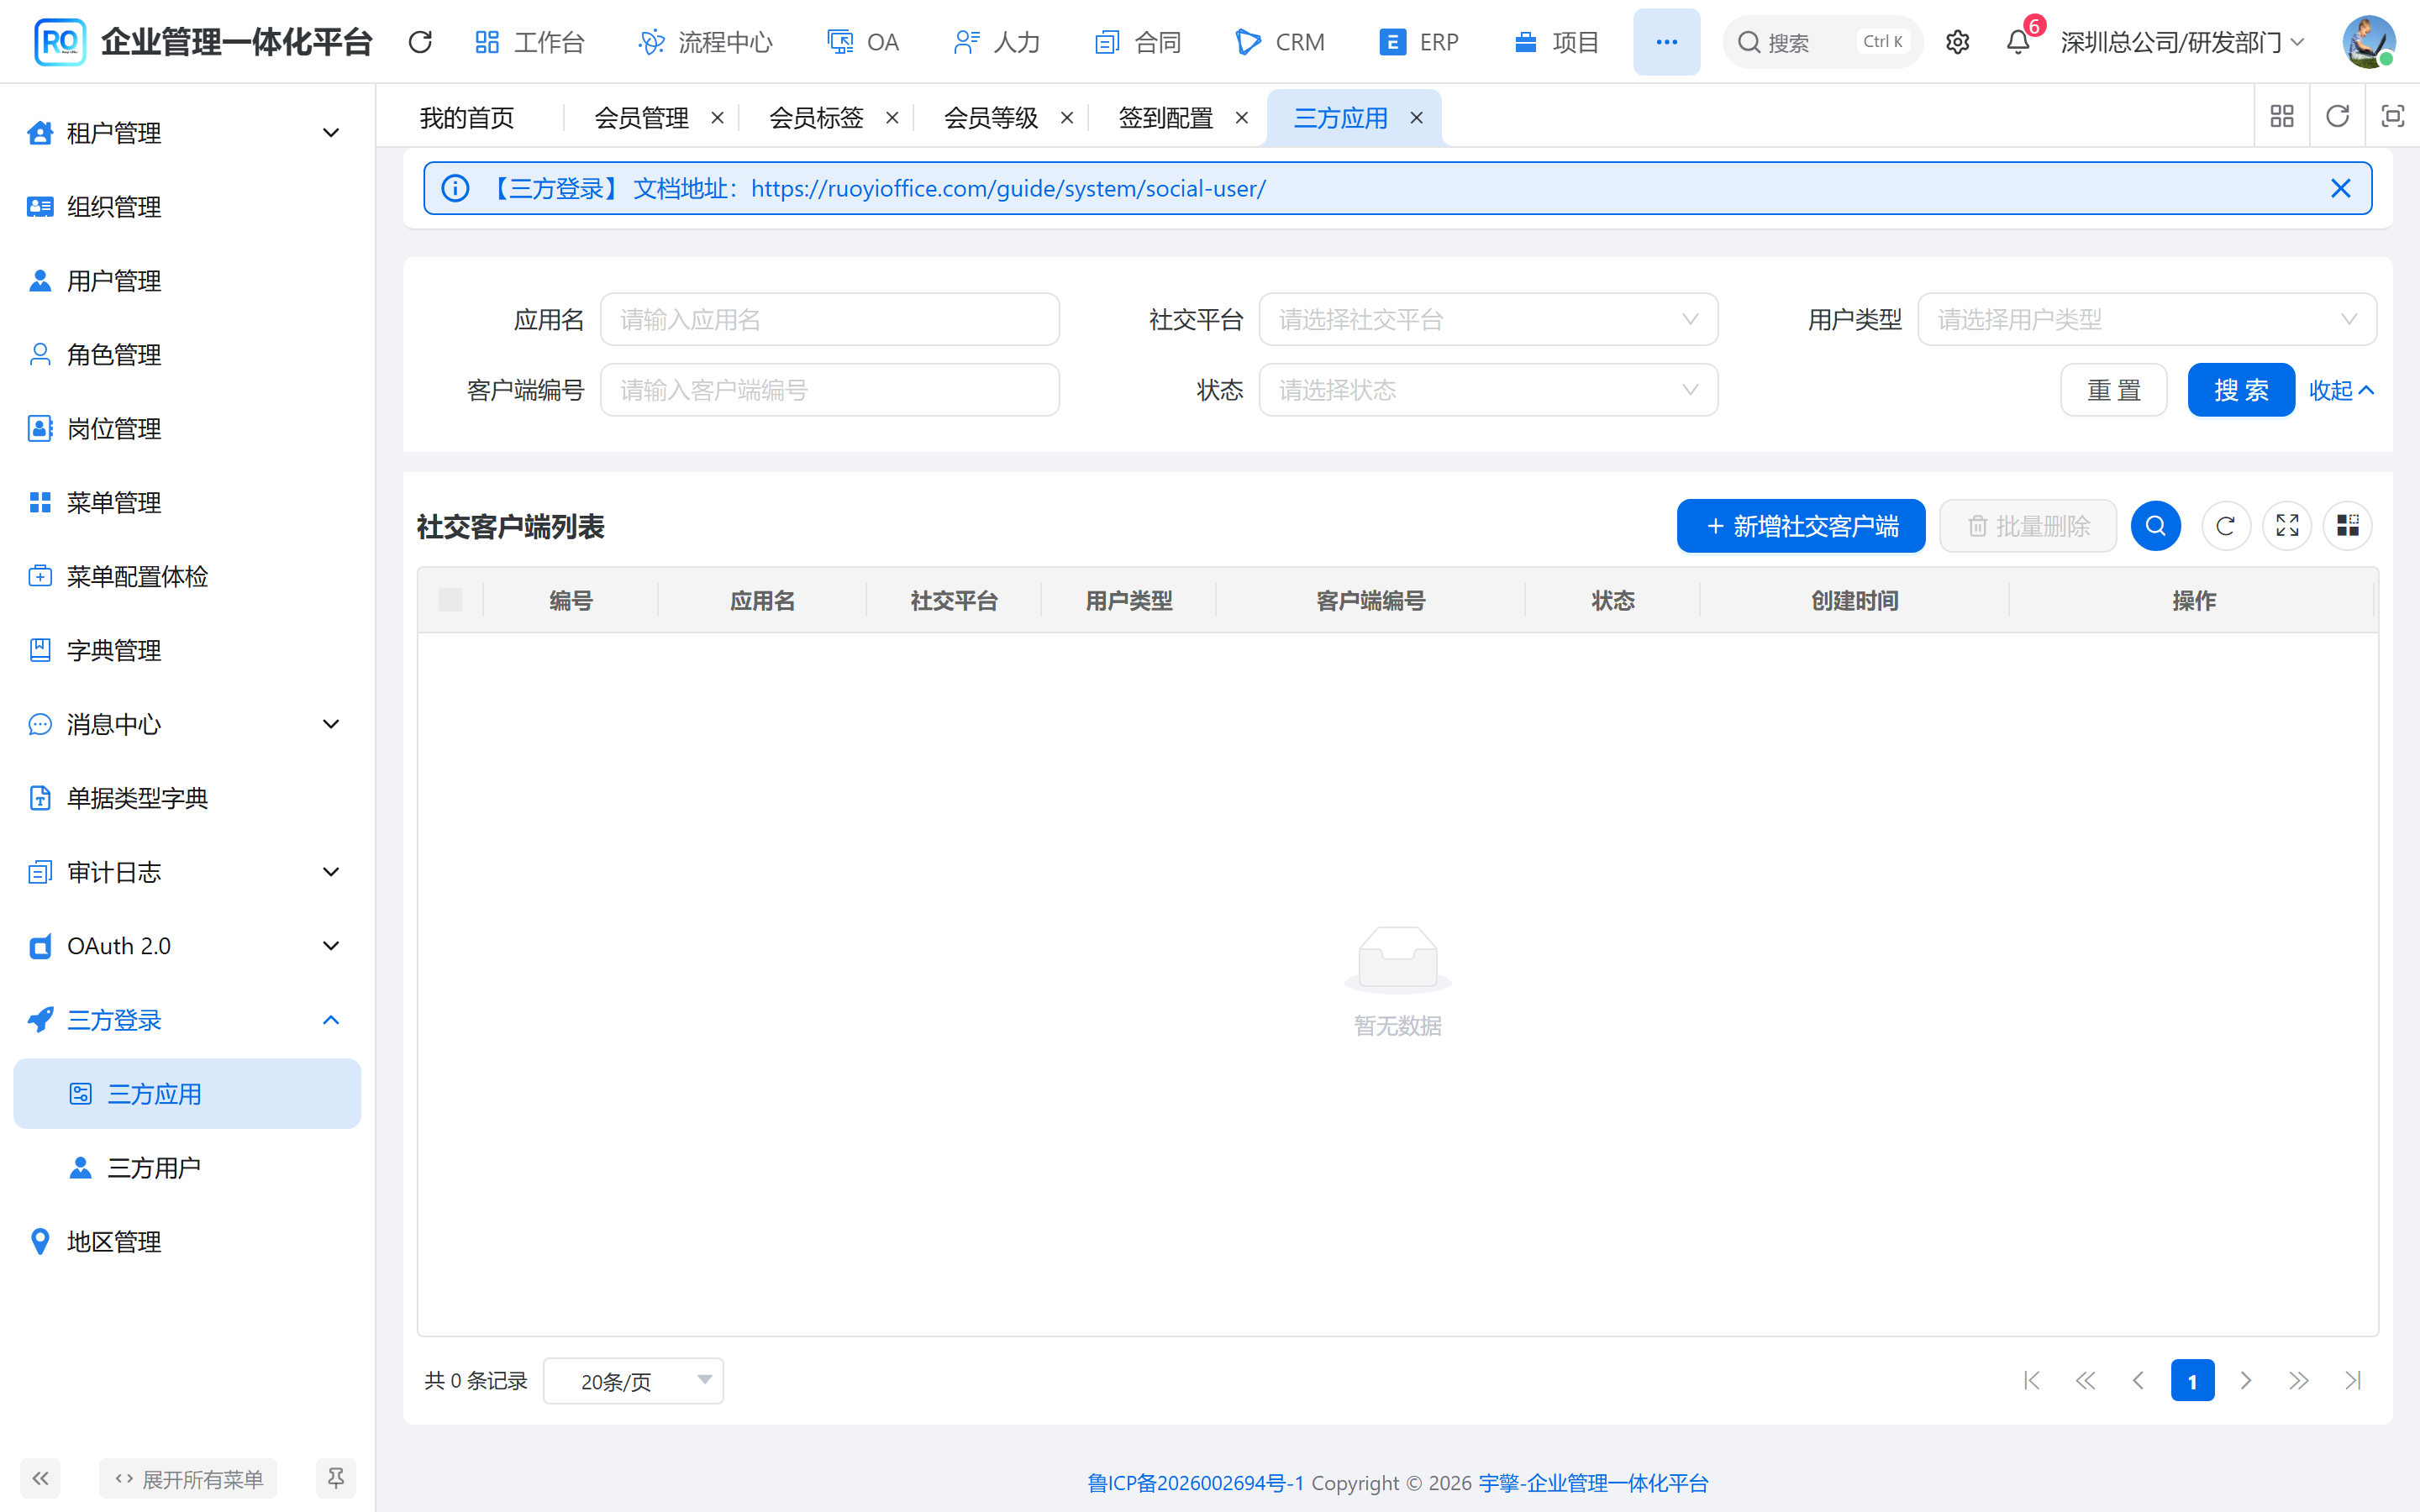Click the pin sidebar icon
Viewport: 2420px width, 1512px height.
[336, 1478]
